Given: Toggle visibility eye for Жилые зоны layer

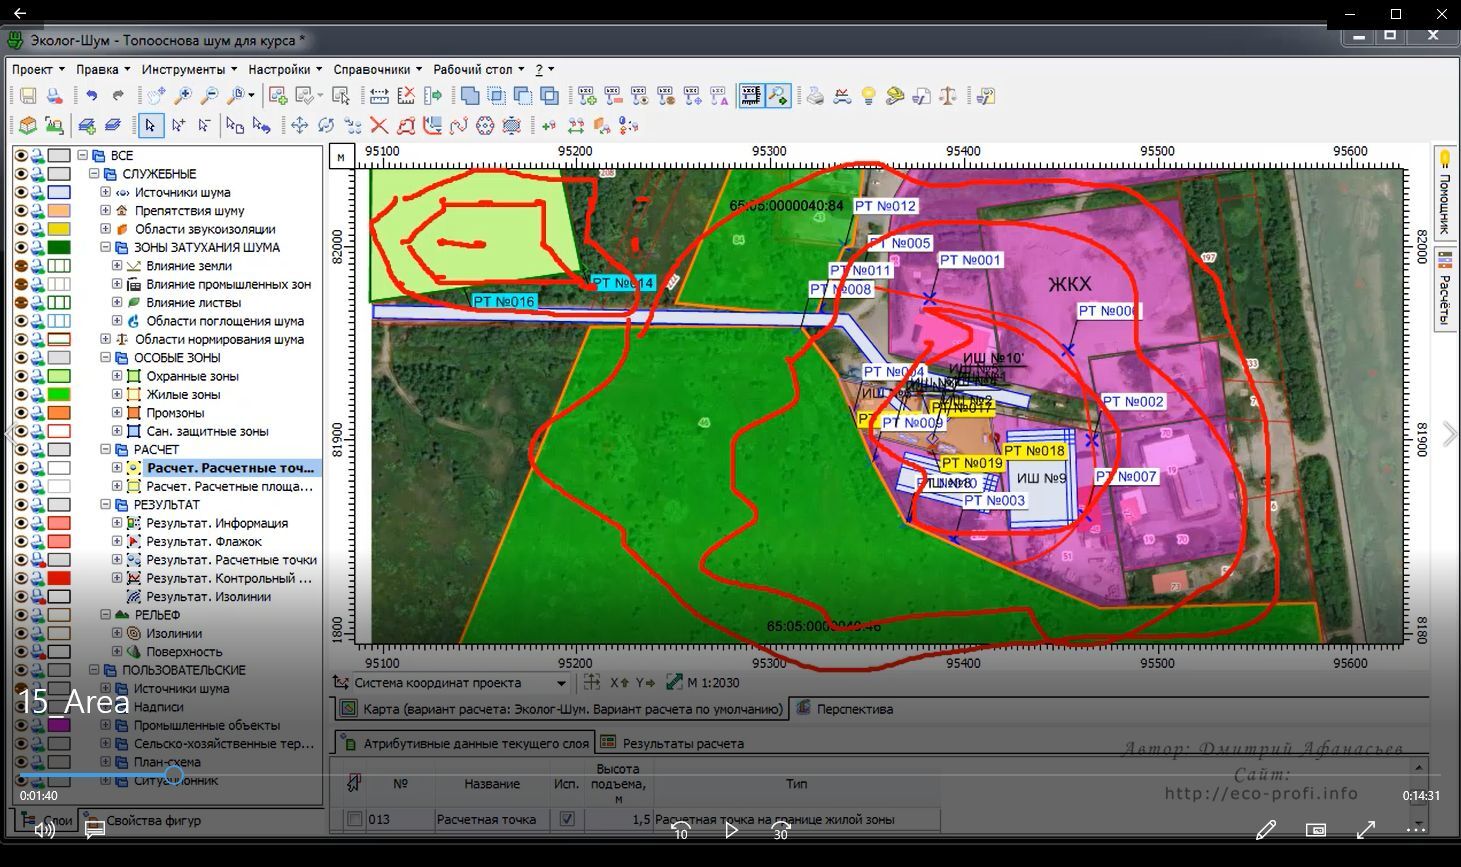Looking at the screenshot, I should (x=21, y=394).
